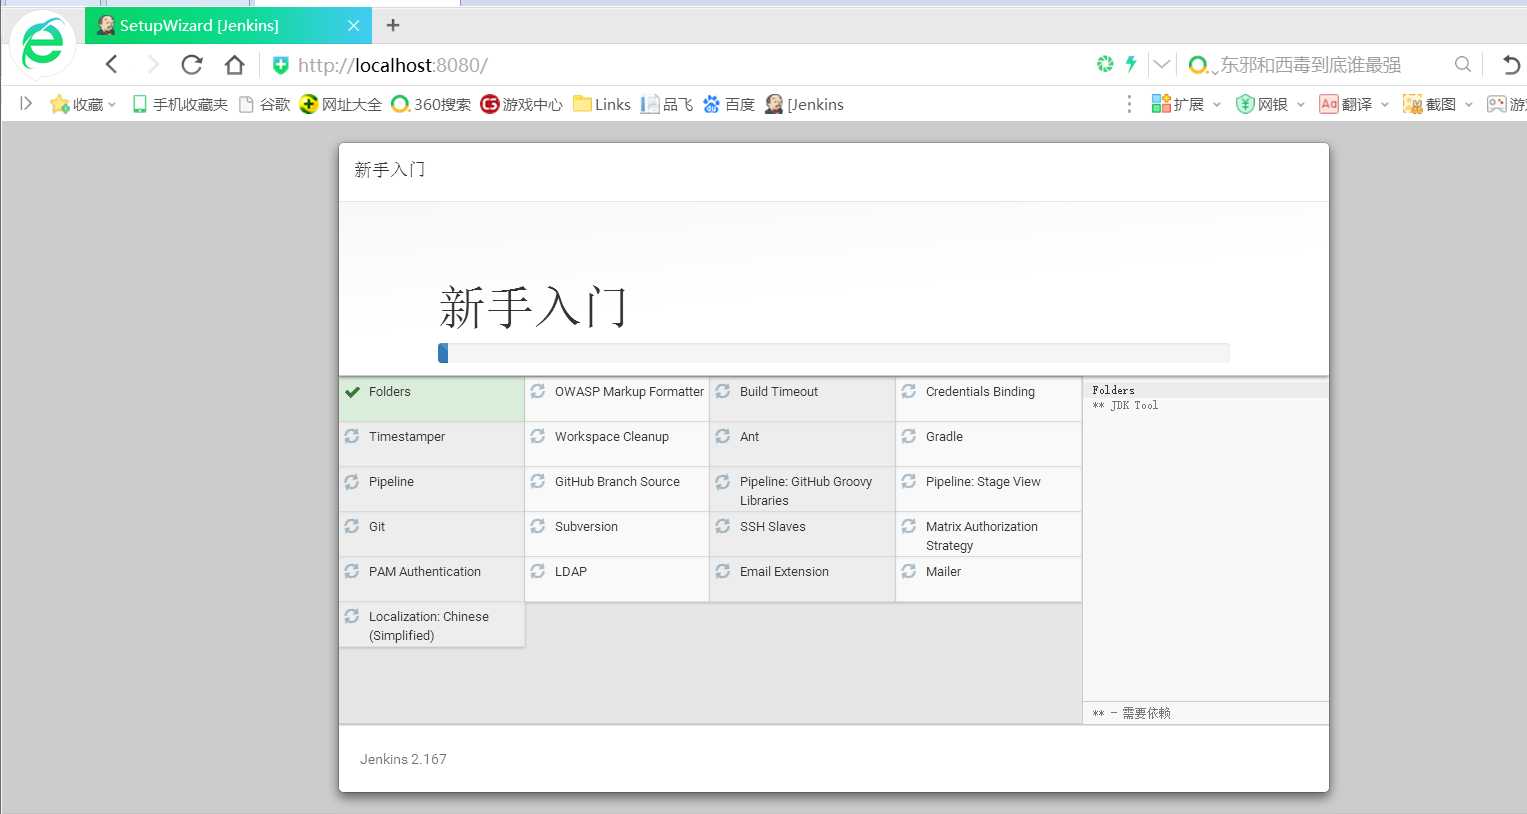The height and width of the screenshot is (814, 1527).
Task: Click the lightning speed-mode icon
Action: click(1131, 64)
